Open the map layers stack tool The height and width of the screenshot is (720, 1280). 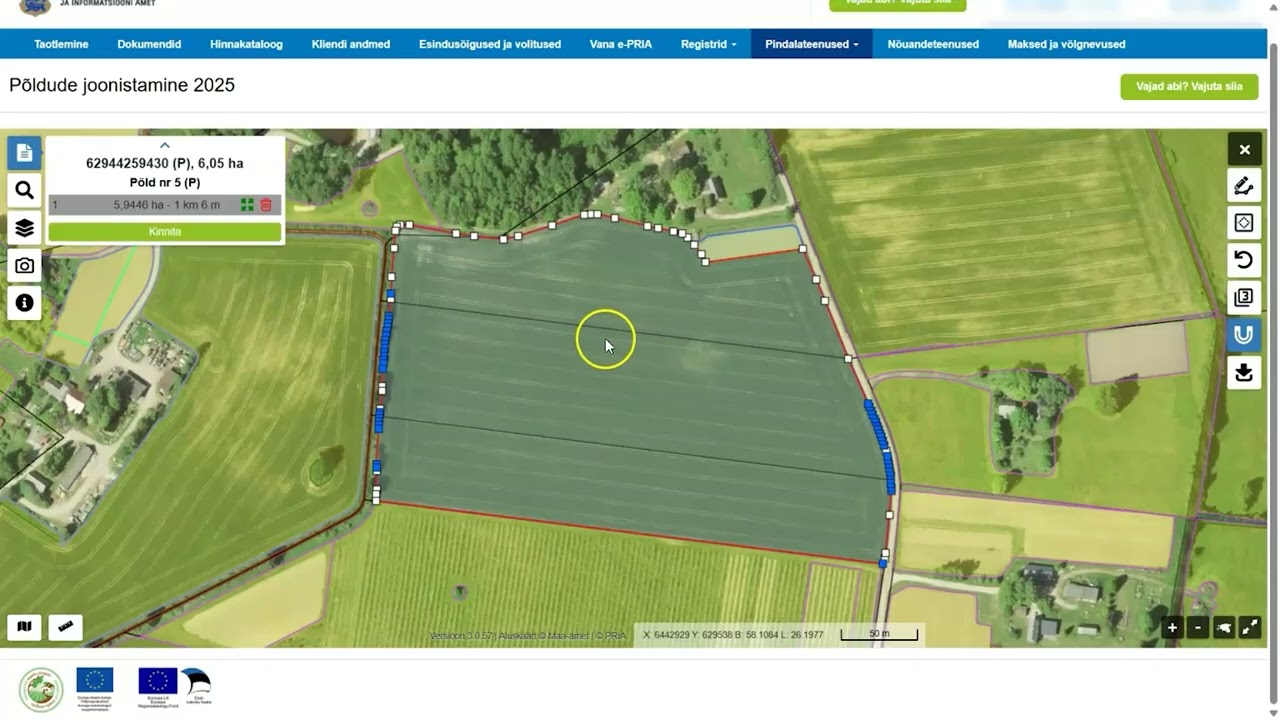(25, 228)
